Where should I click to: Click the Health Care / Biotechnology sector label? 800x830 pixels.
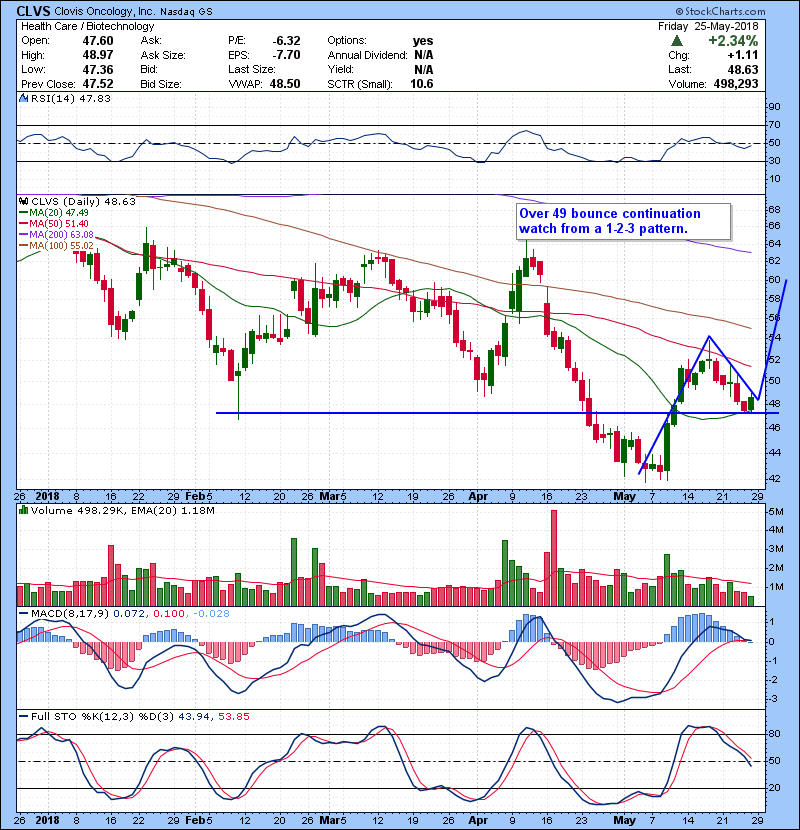tap(88, 26)
